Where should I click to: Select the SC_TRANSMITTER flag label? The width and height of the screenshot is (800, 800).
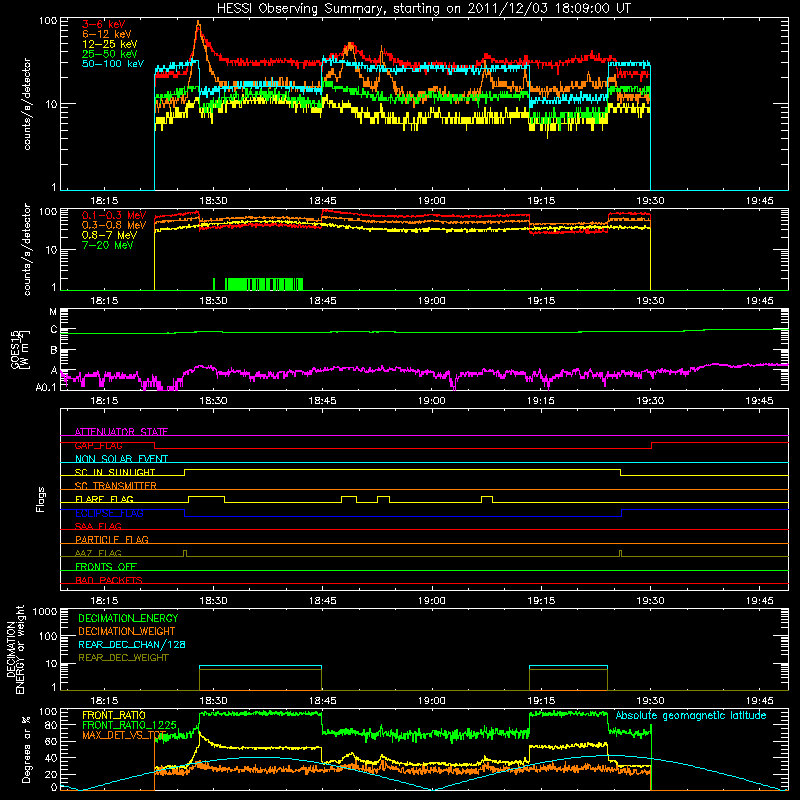point(116,485)
